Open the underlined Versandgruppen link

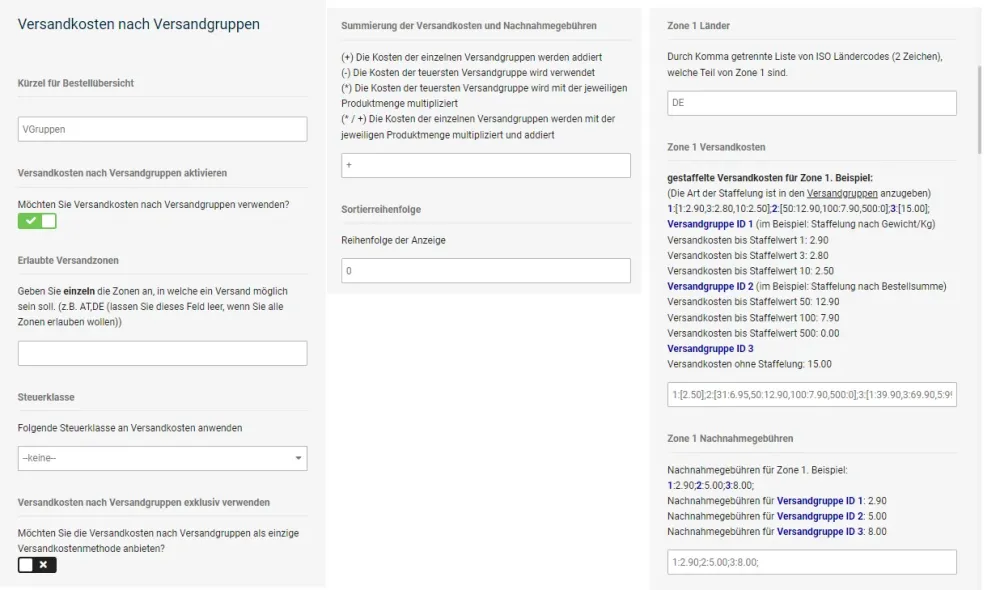click(842, 193)
